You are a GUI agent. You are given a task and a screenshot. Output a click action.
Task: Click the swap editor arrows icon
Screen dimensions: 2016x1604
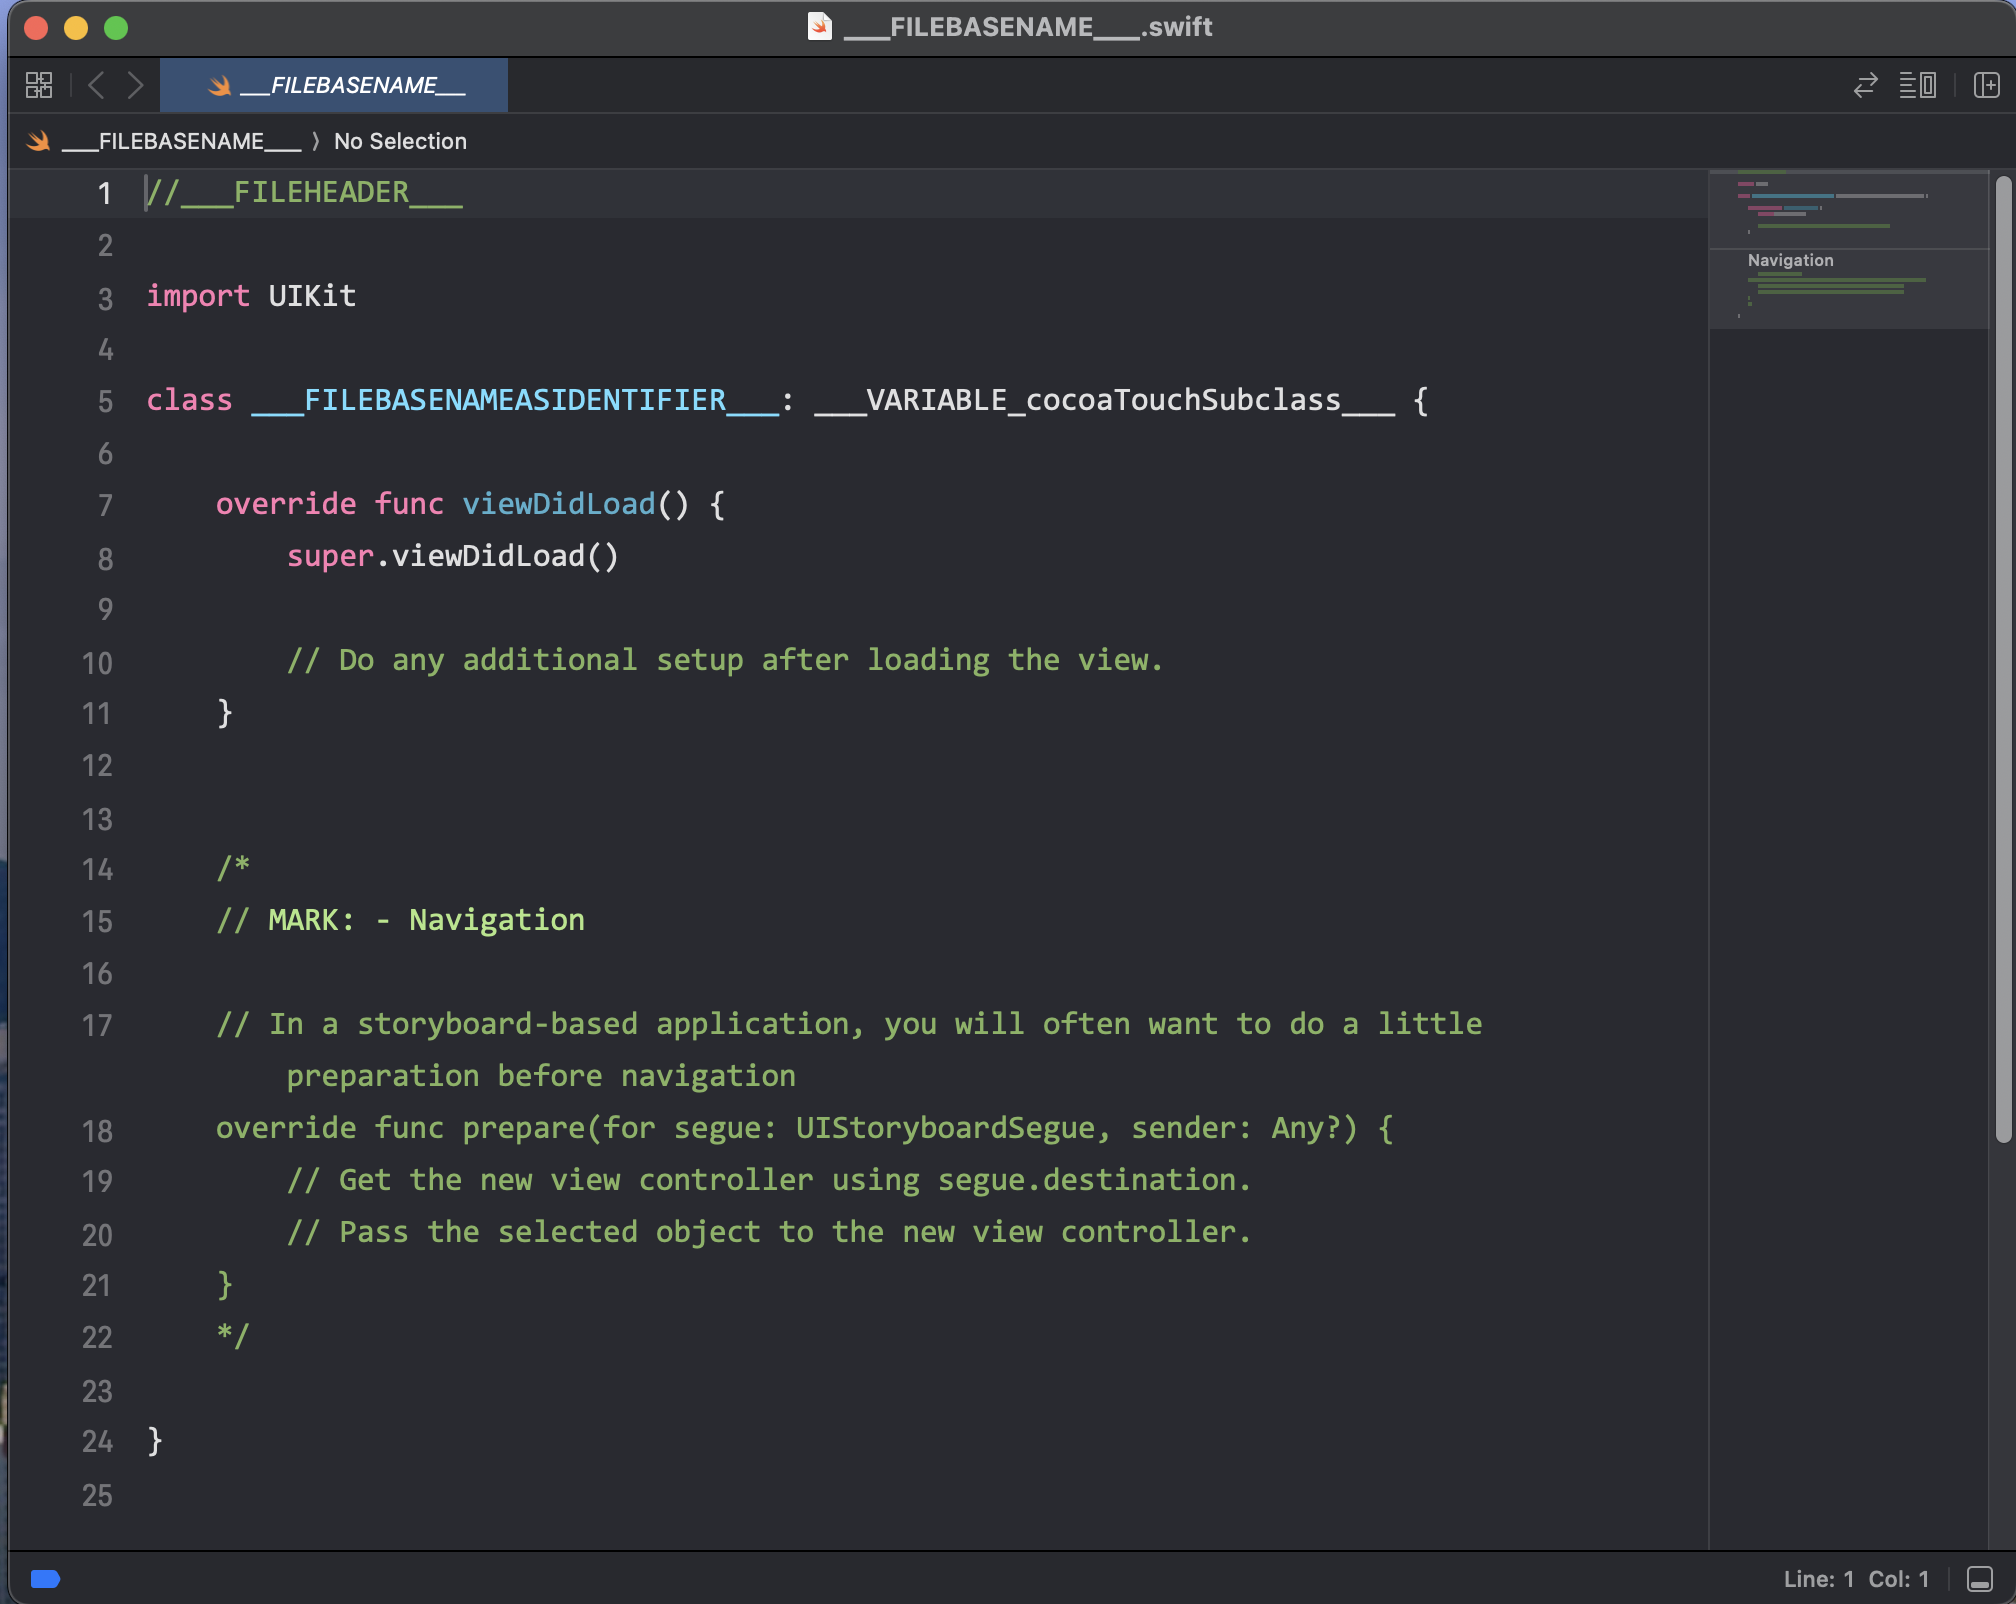click(1865, 85)
